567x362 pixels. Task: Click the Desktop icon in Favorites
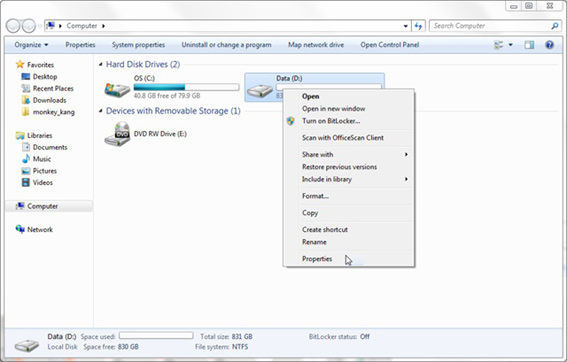pyautogui.click(x=25, y=77)
